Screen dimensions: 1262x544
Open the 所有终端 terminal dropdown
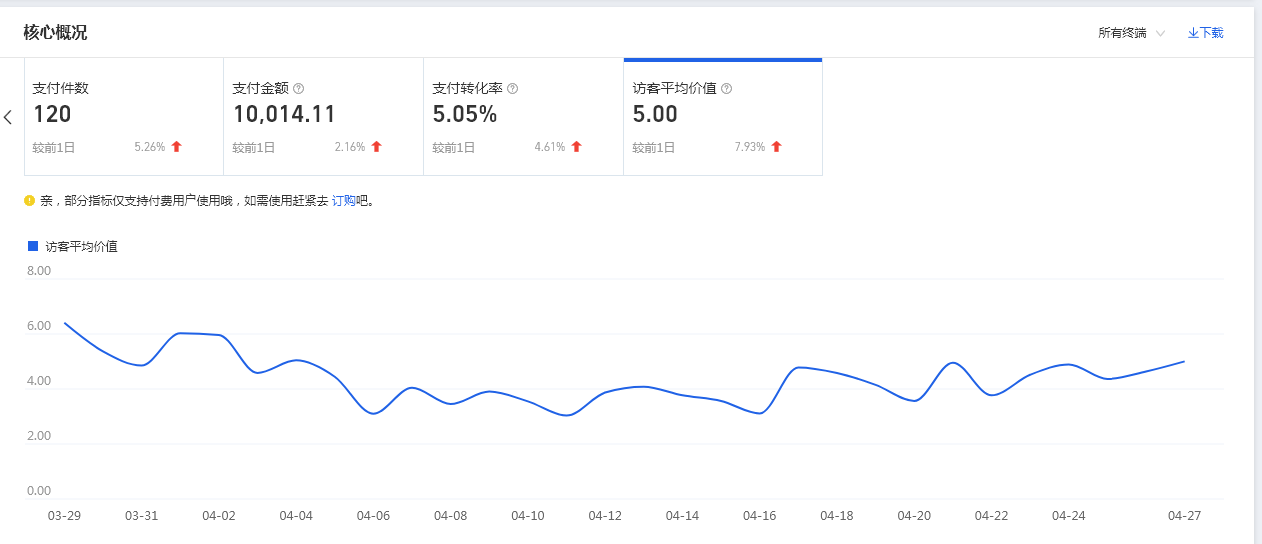click(1131, 33)
